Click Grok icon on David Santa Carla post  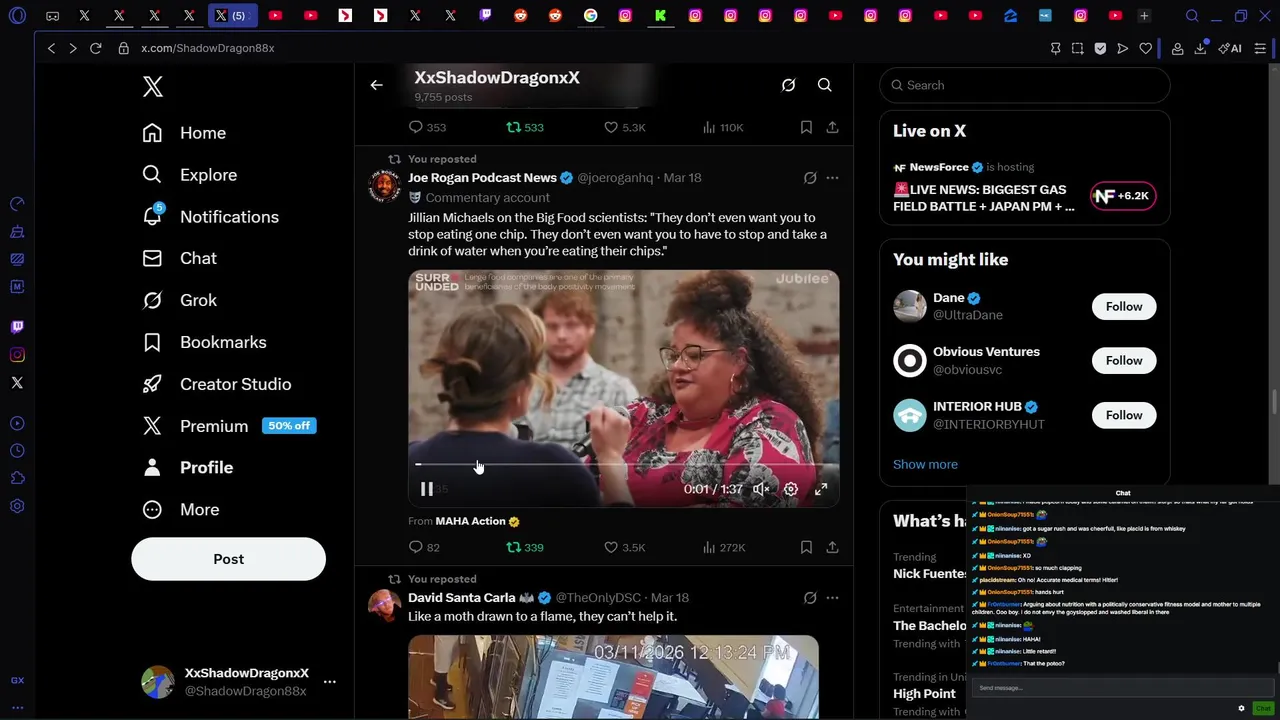tap(810, 598)
